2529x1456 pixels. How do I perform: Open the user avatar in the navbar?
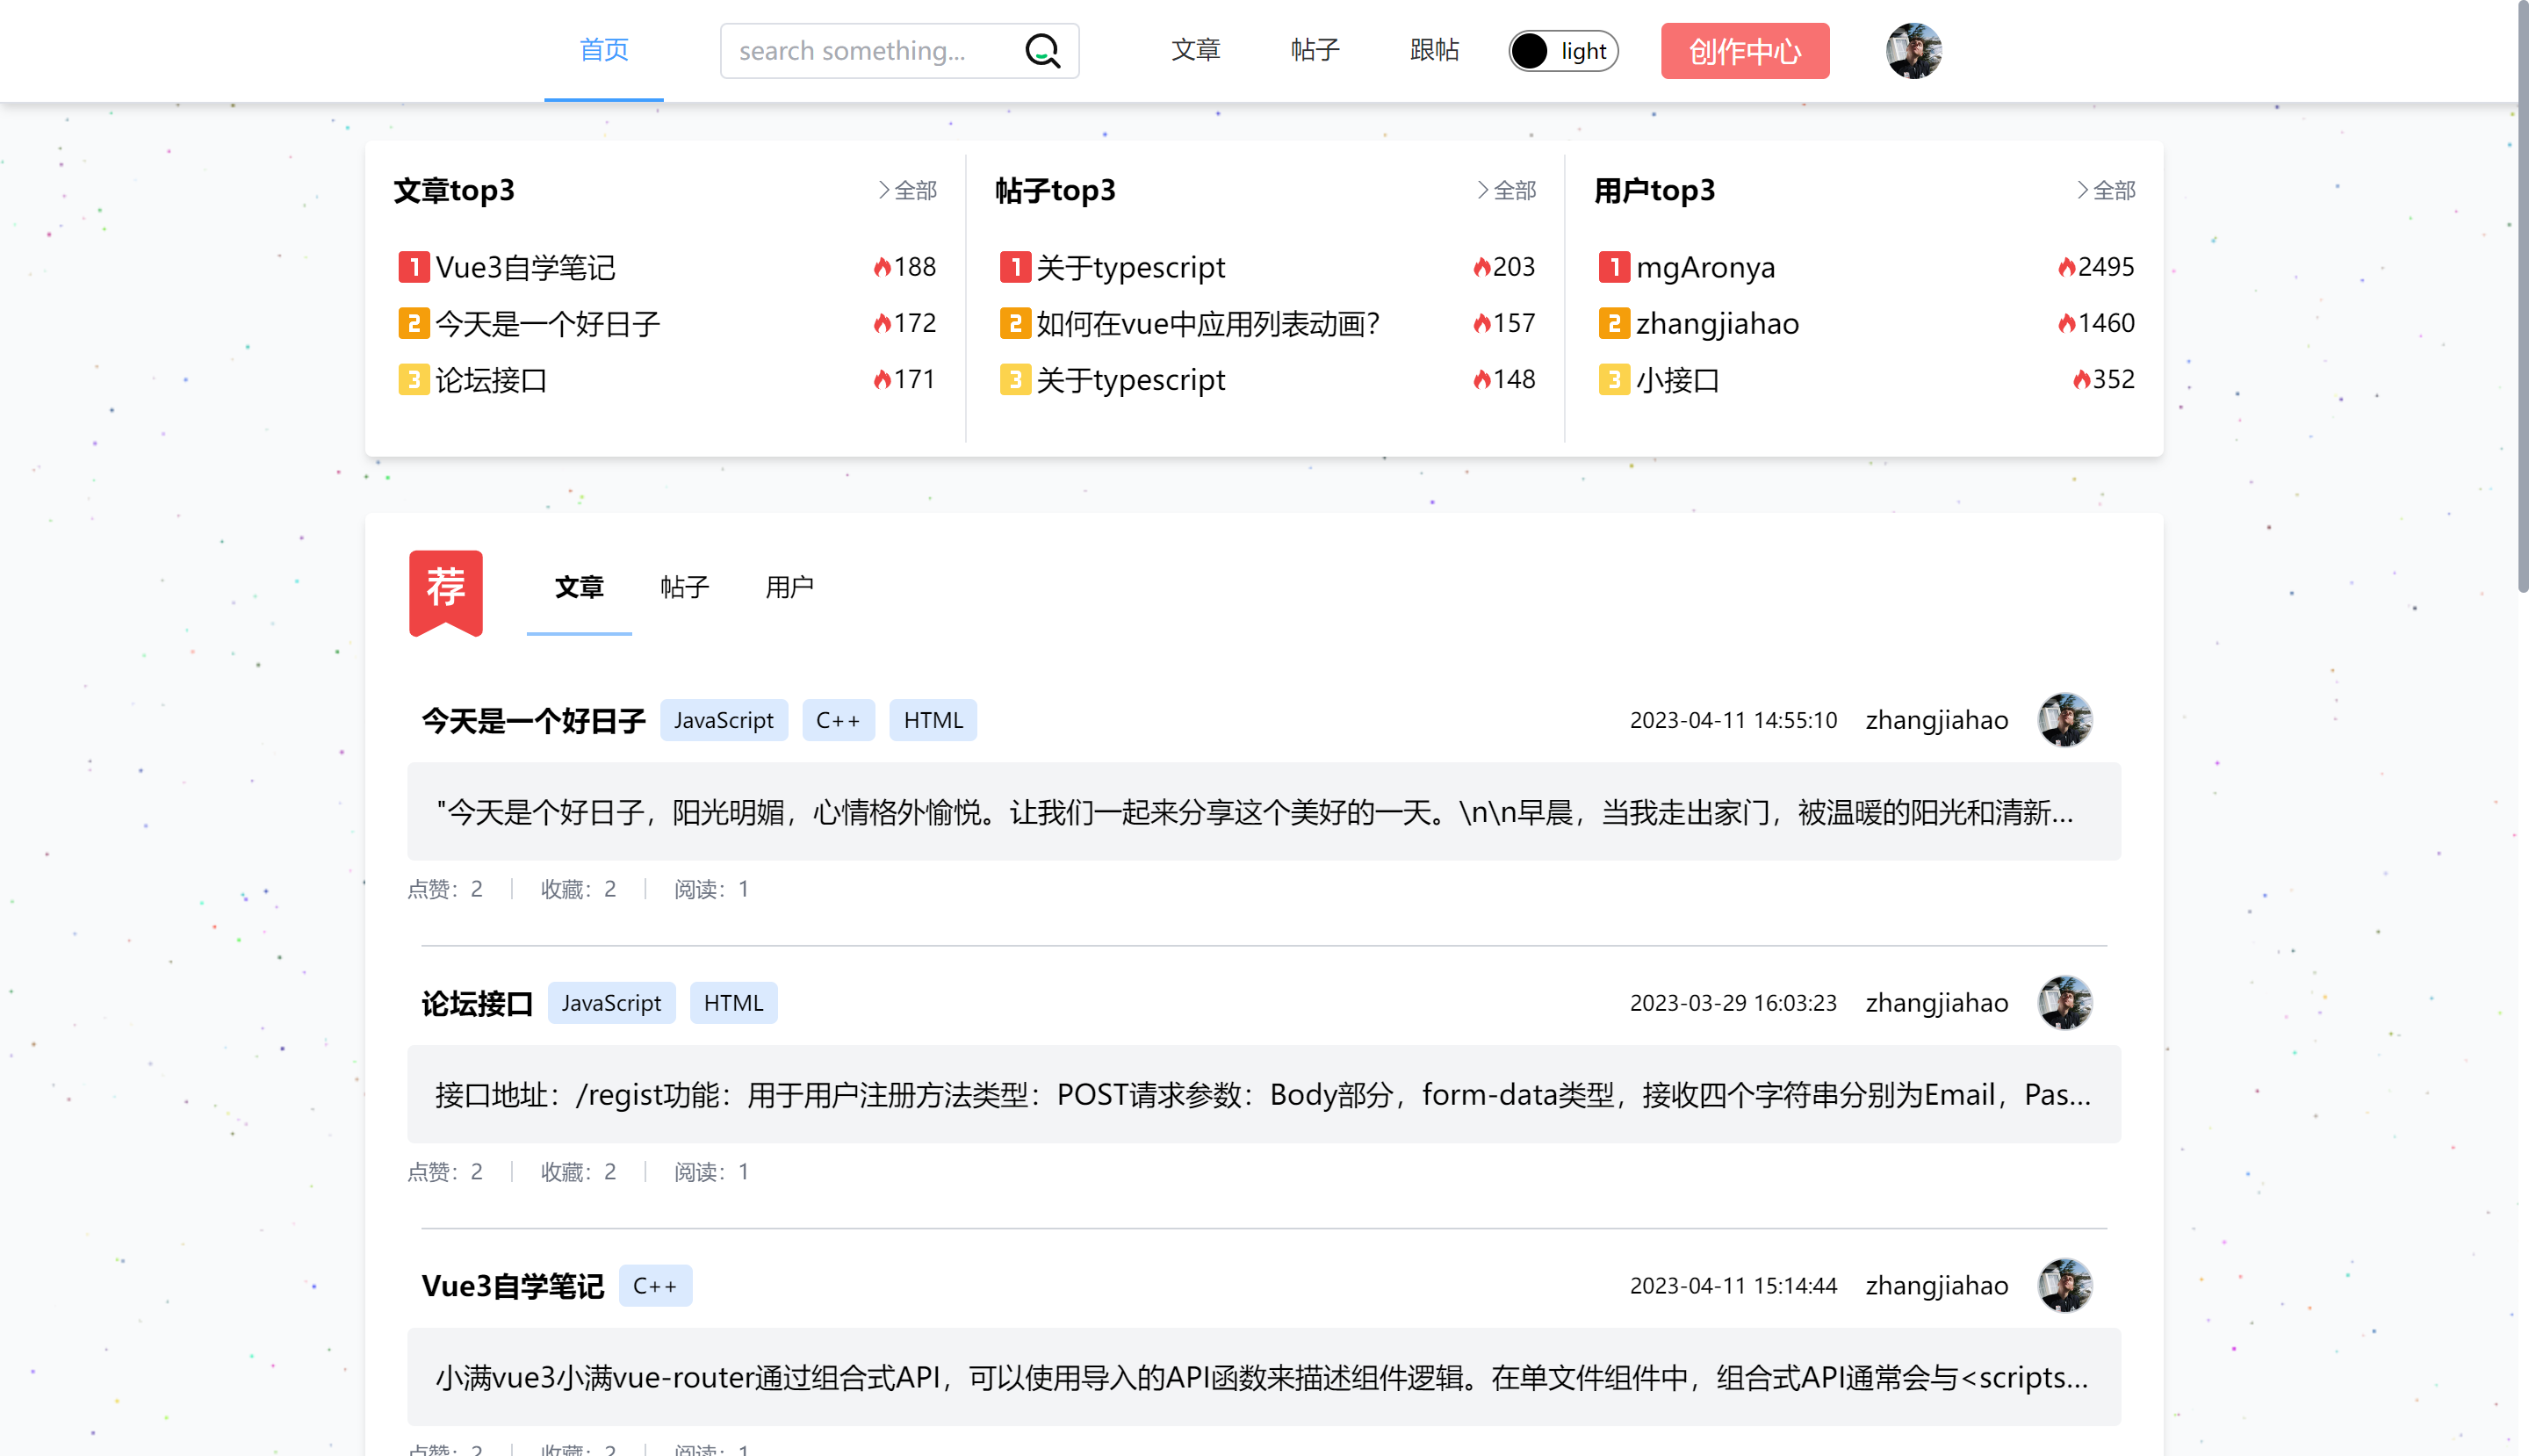(x=1913, y=51)
